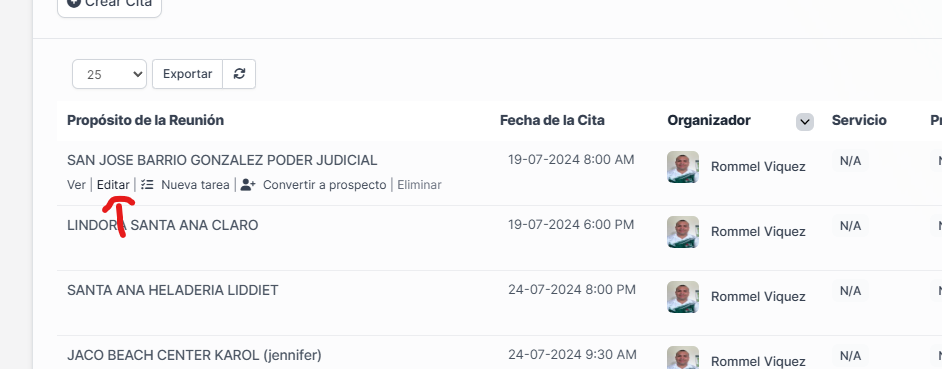The height and width of the screenshot is (369, 942).
Task: Click the Nueva tarea checklist icon
Action: tap(147, 185)
